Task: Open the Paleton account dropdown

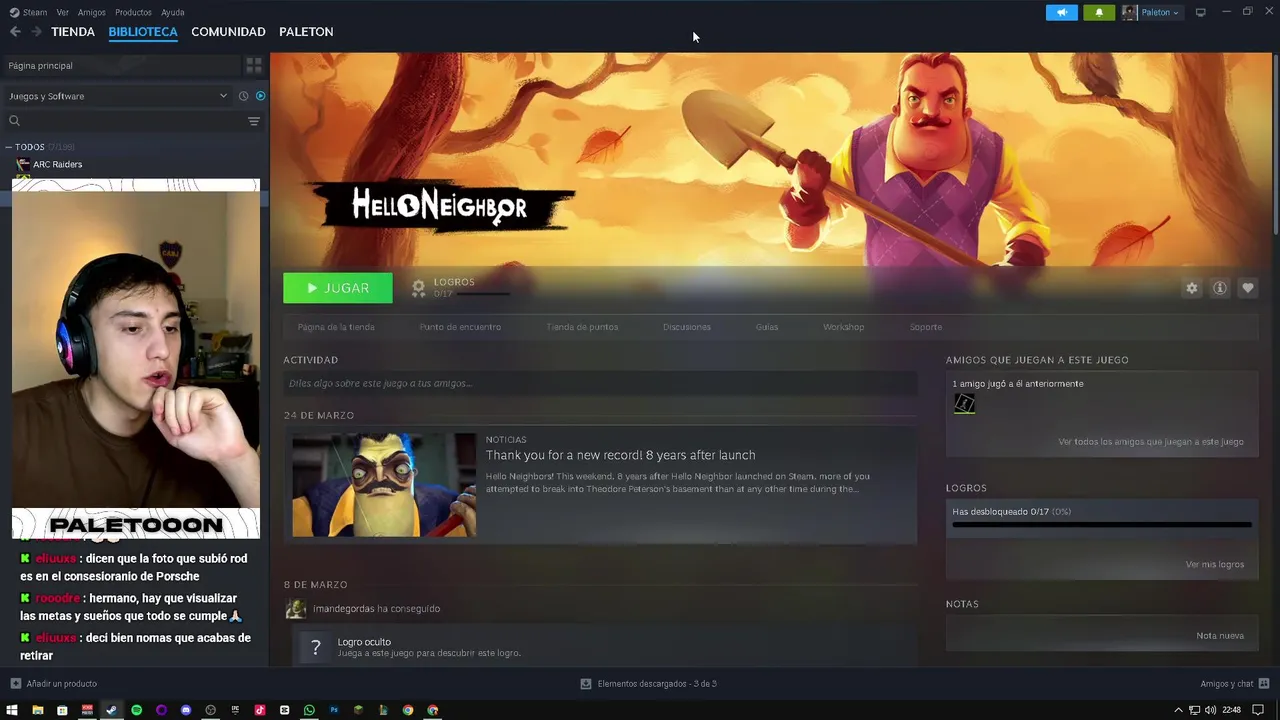Action: coord(1151,12)
